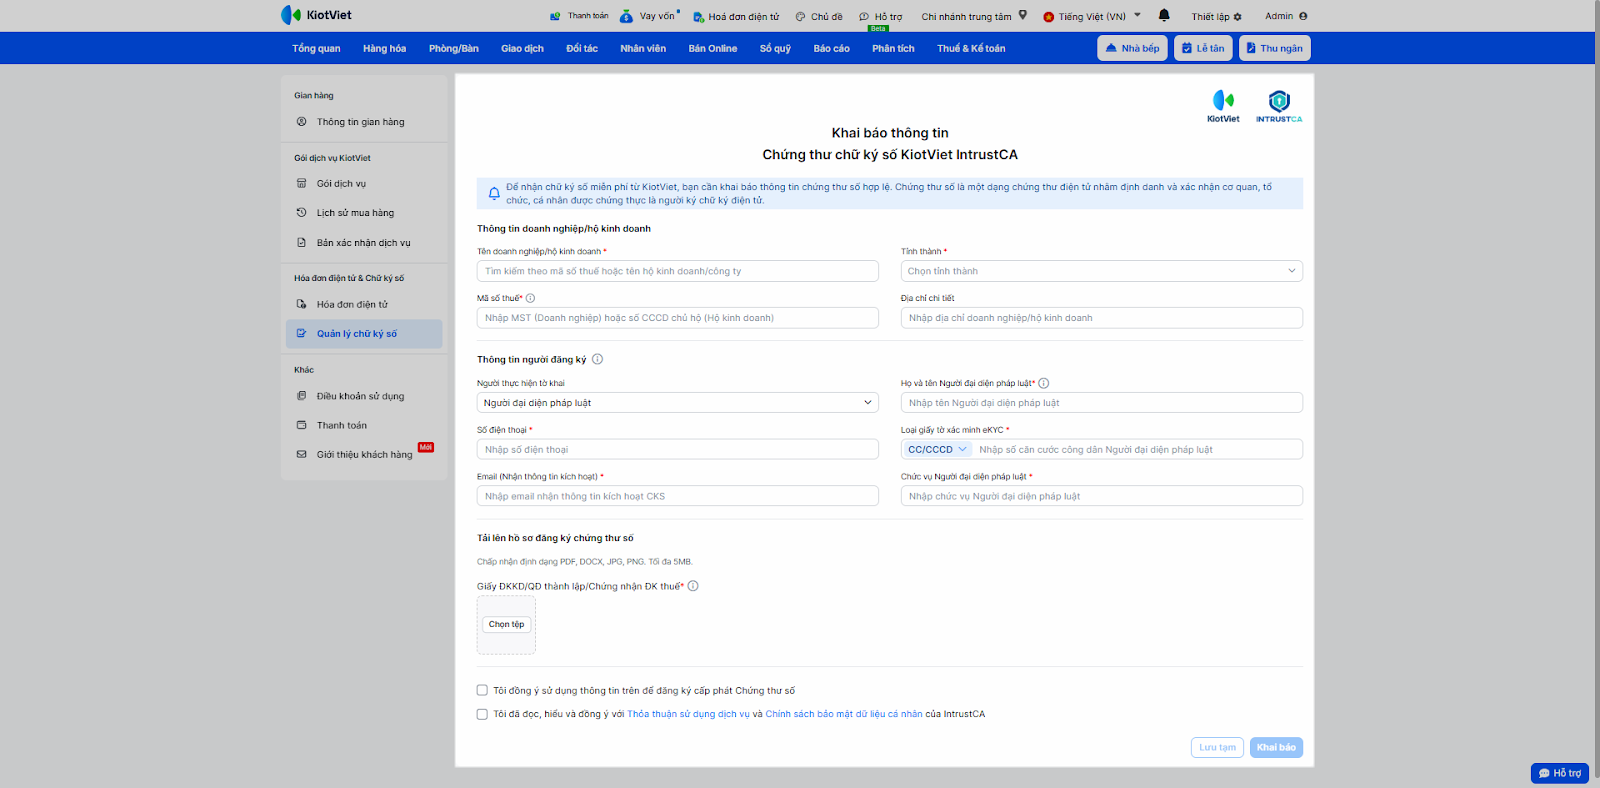The width and height of the screenshot is (1600, 788).
Task: Click the KiotViet logo in the header
Action: click(x=316, y=15)
